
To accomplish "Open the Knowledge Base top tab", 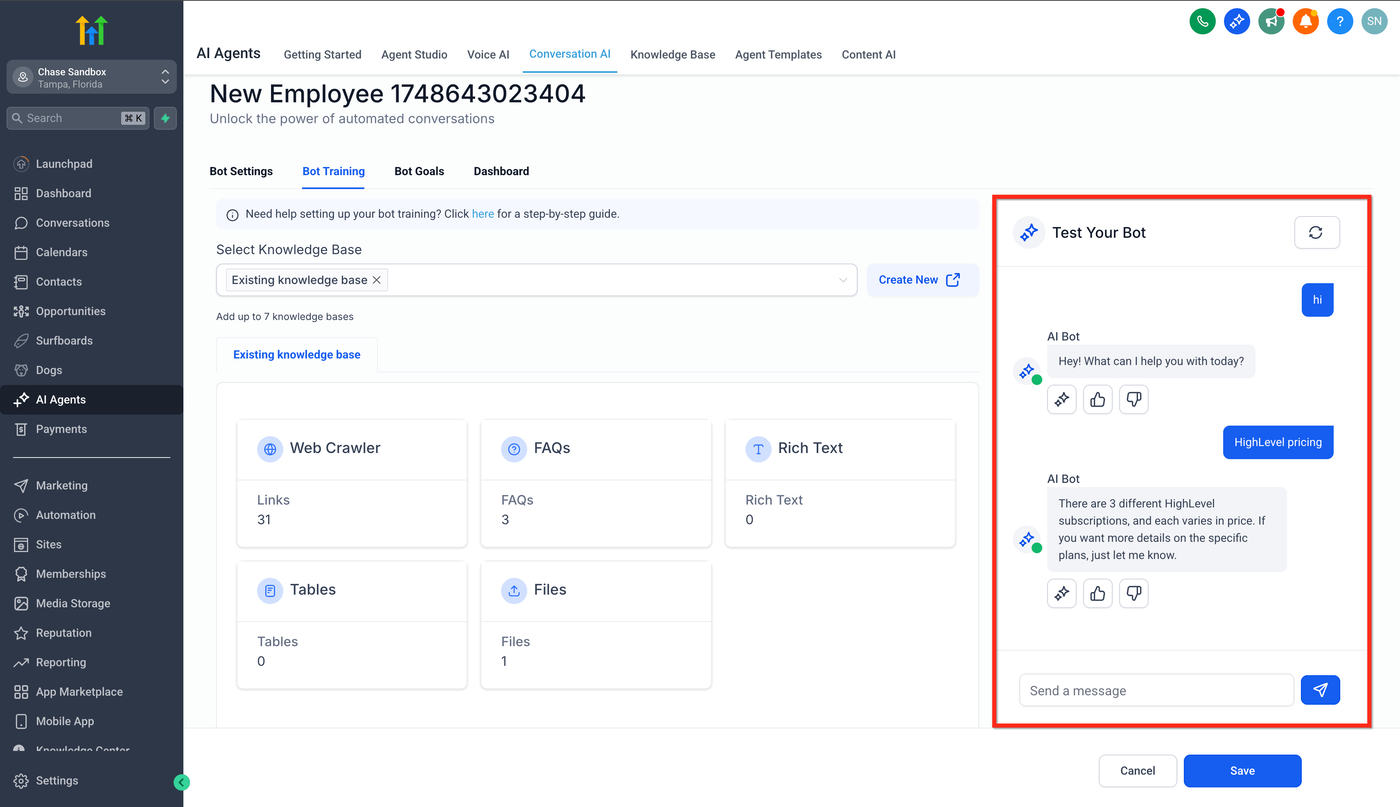I will coord(672,55).
